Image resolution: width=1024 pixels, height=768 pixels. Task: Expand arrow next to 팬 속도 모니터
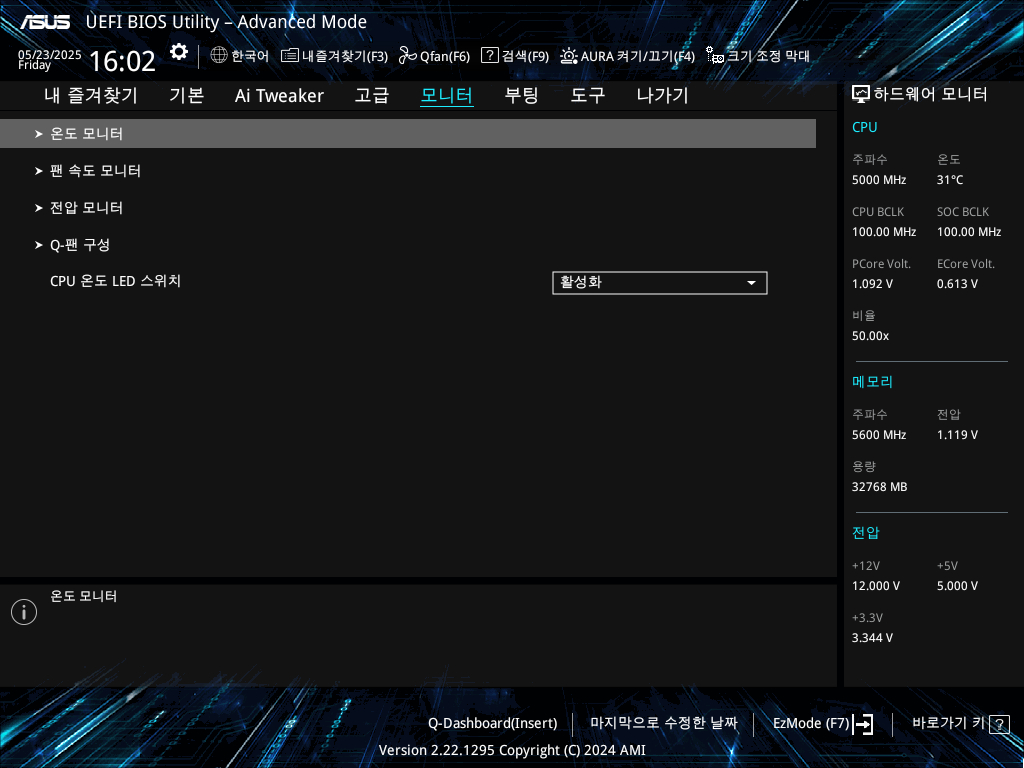pyautogui.click(x=39, y=171)
